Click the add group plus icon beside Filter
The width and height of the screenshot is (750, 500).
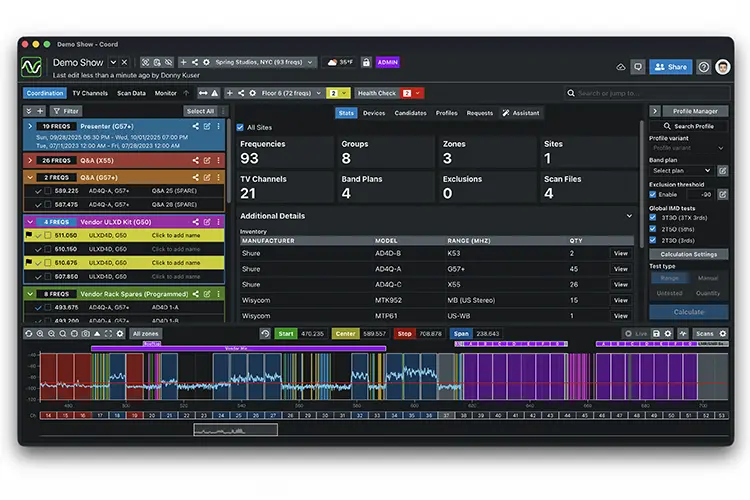(x=40, y=111)
